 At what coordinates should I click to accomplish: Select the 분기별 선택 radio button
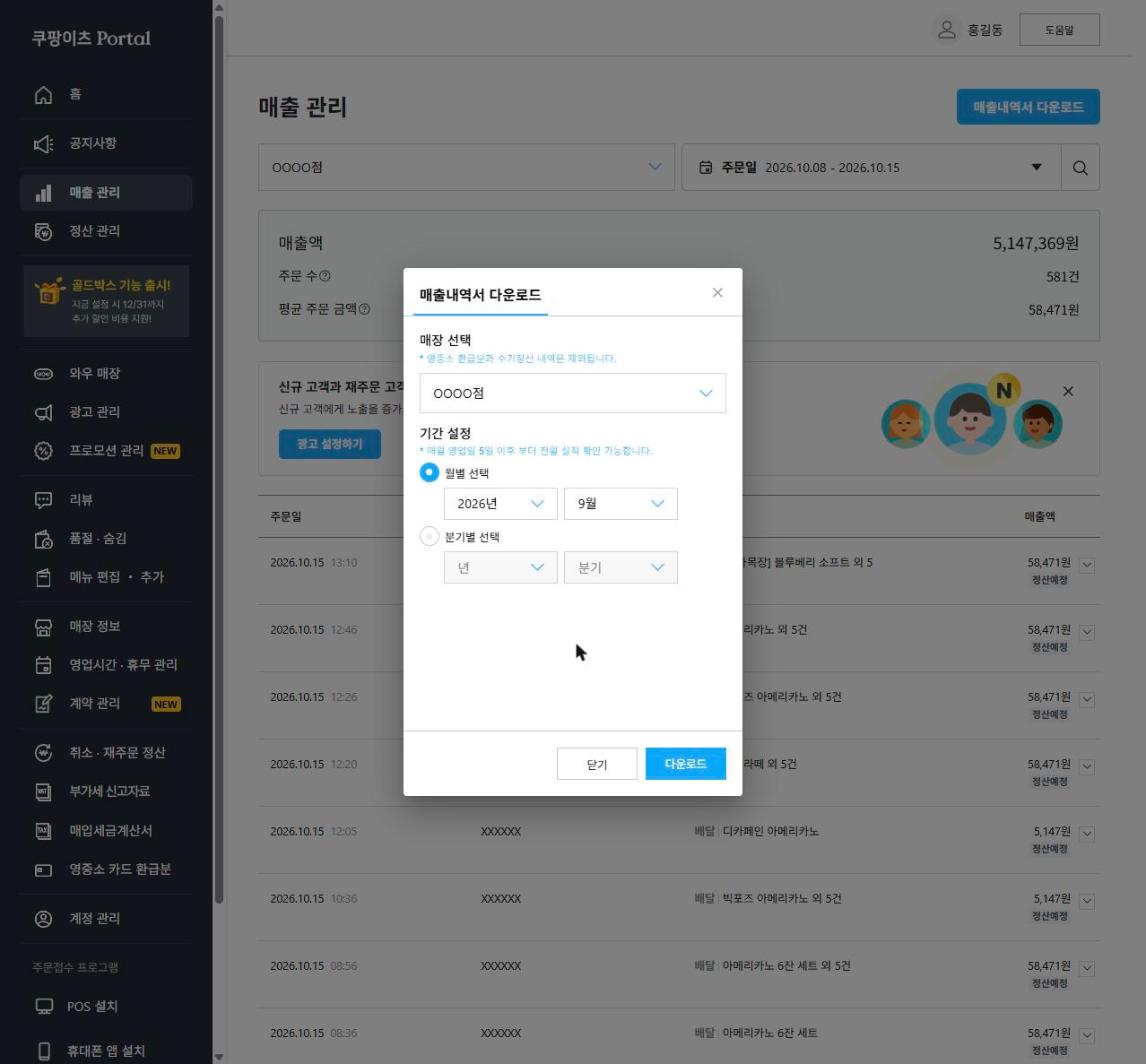point(429,537)
